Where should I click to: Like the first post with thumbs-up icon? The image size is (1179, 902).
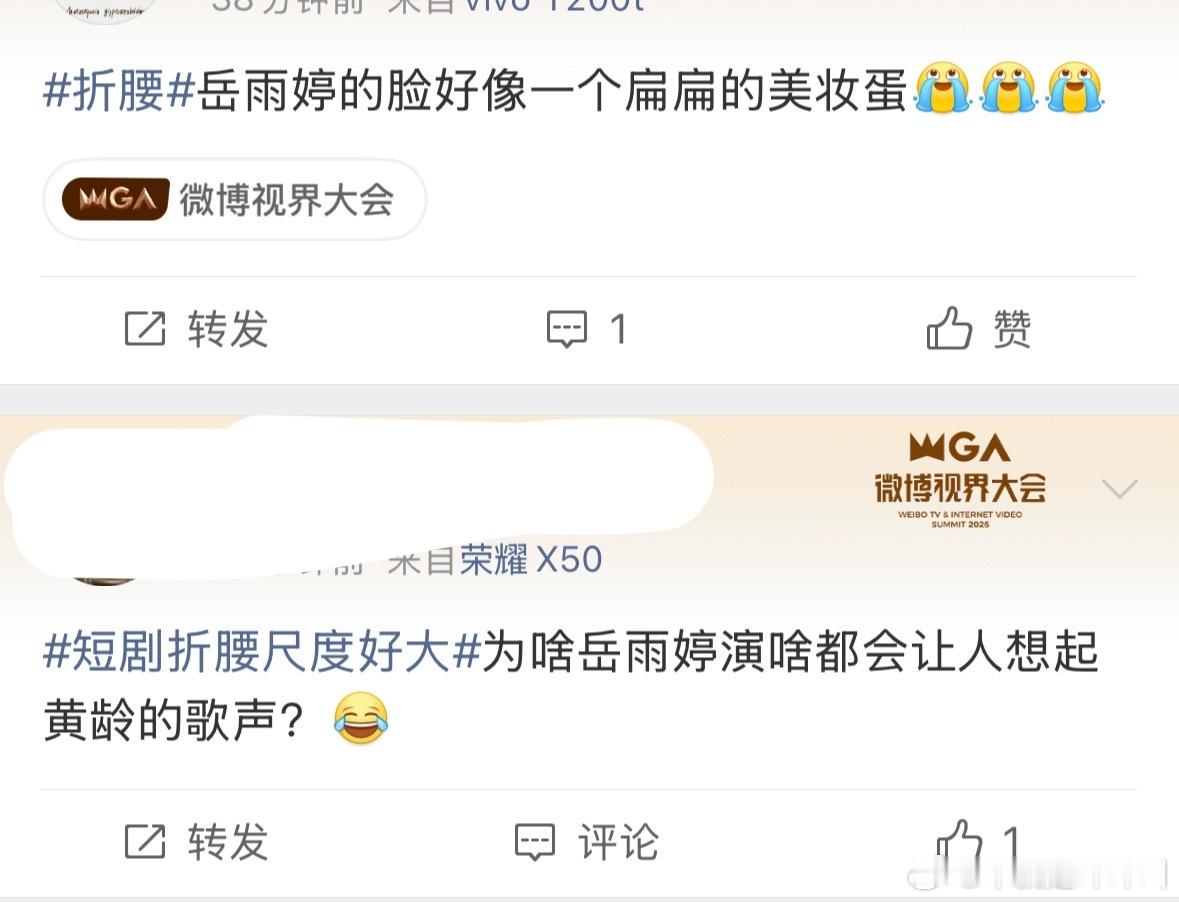[x=949, y=328]
